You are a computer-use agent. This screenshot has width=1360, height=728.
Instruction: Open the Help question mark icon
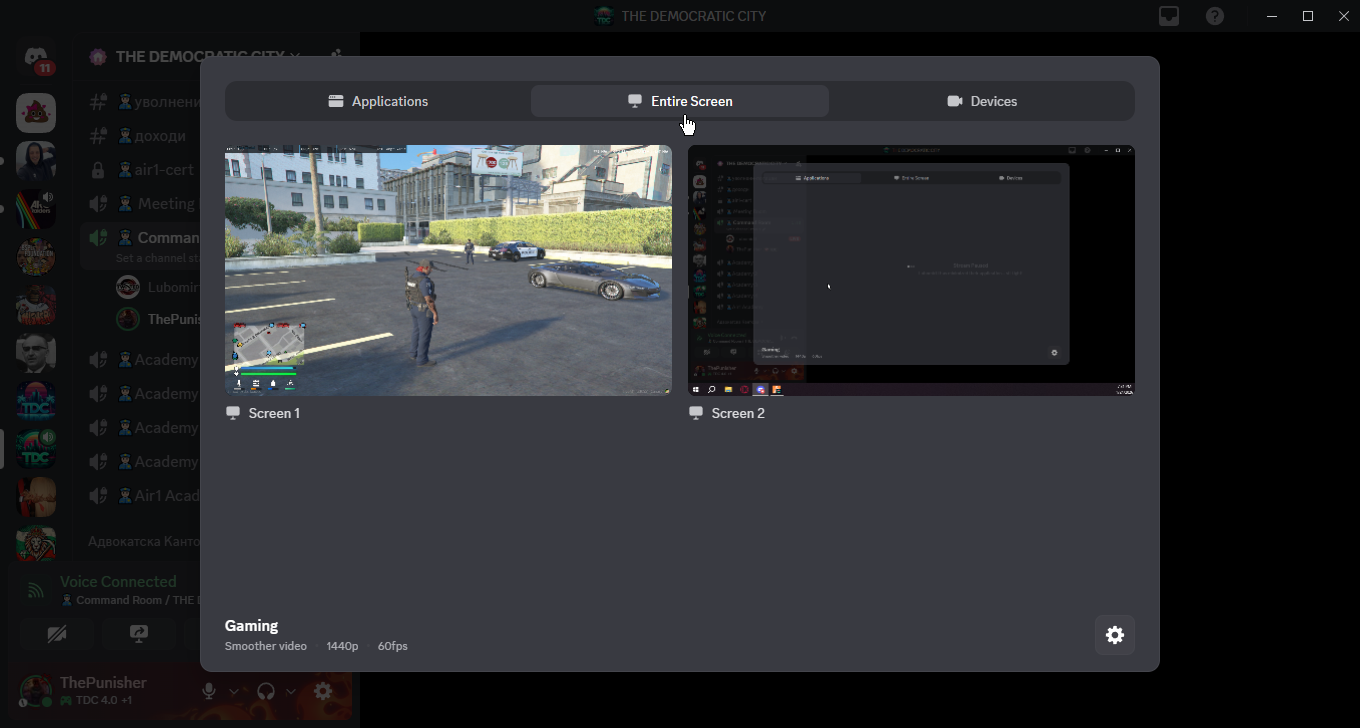click(1215, 16)
